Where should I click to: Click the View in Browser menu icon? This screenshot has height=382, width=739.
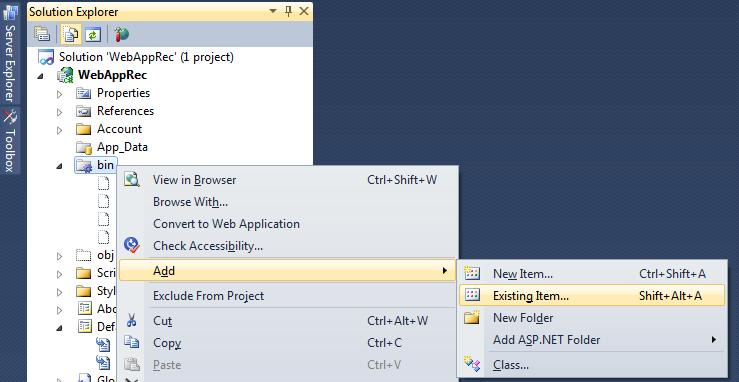coord(131,179)
